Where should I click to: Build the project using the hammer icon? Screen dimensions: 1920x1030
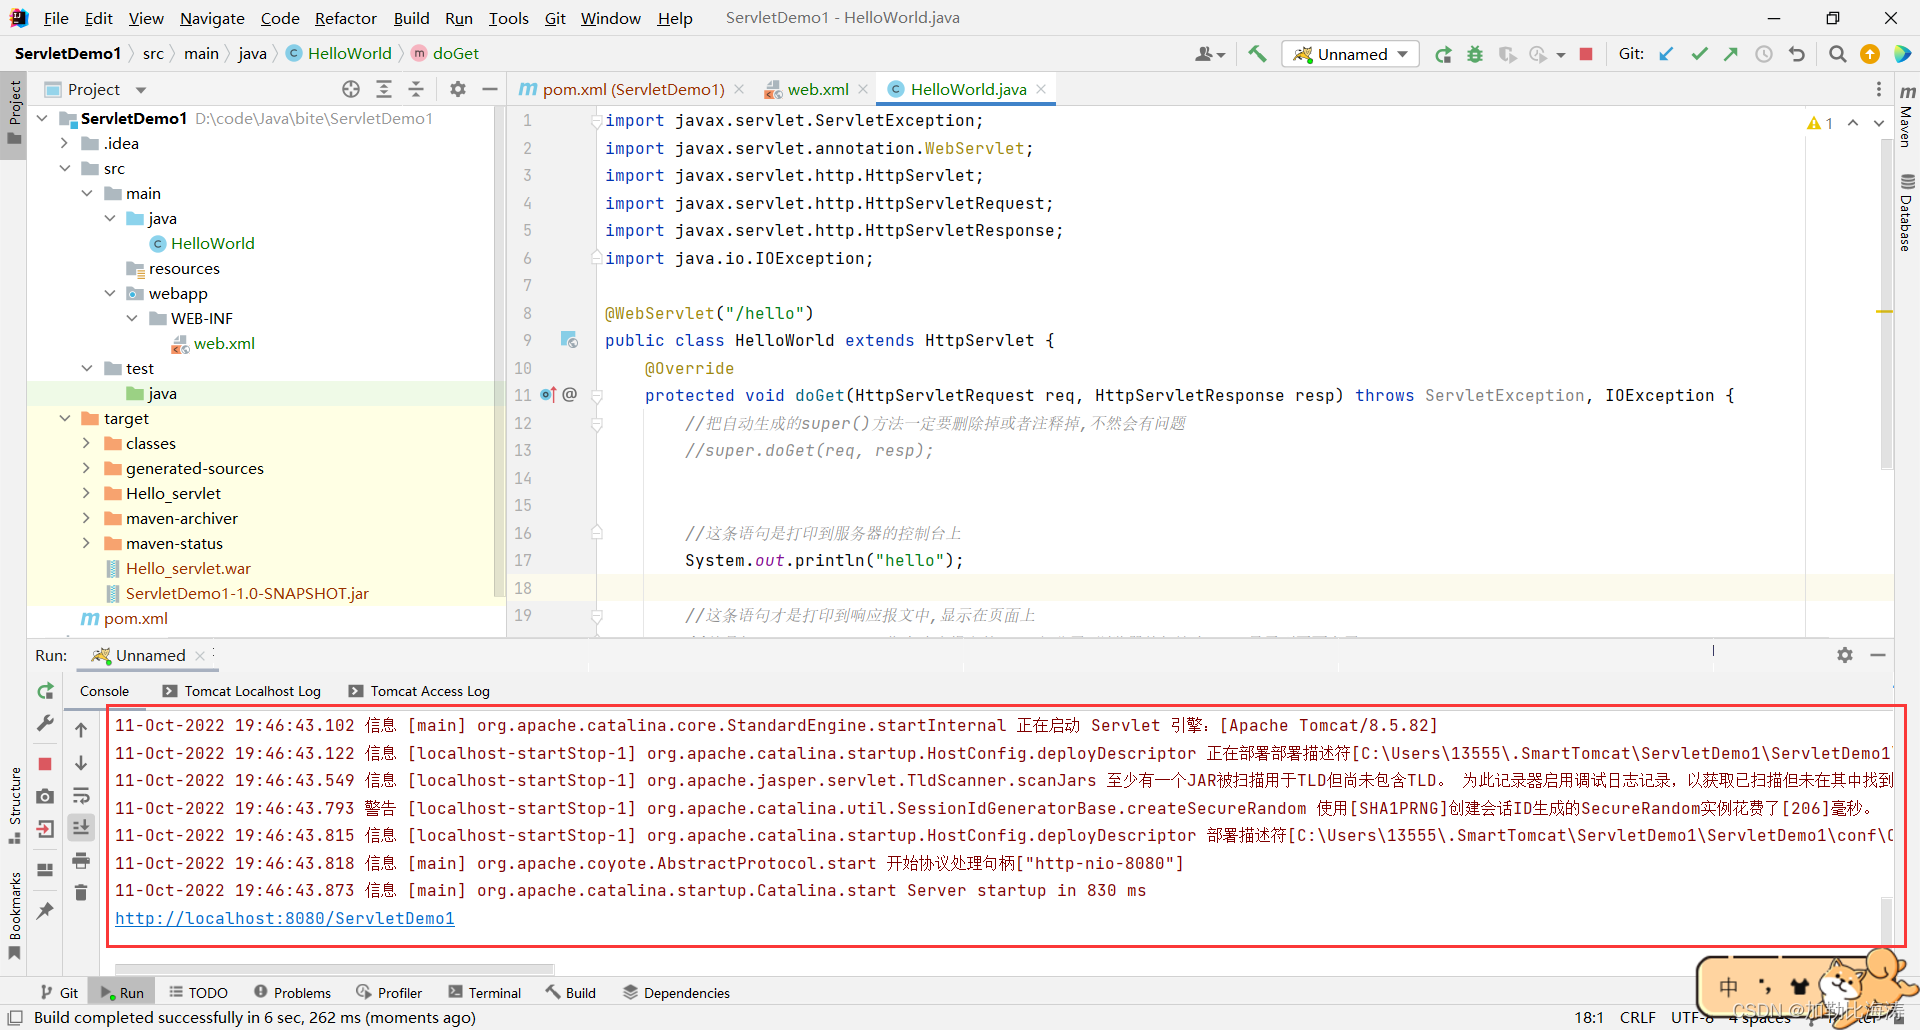[1257, 53]
